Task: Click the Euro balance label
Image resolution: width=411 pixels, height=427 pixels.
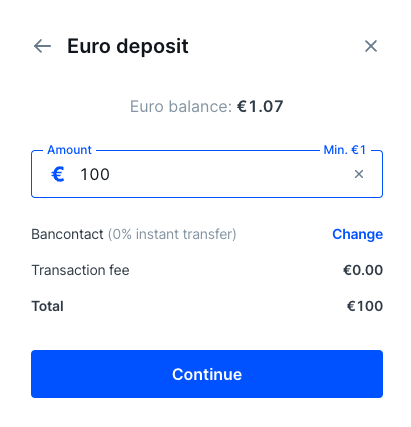Action: 181,107
